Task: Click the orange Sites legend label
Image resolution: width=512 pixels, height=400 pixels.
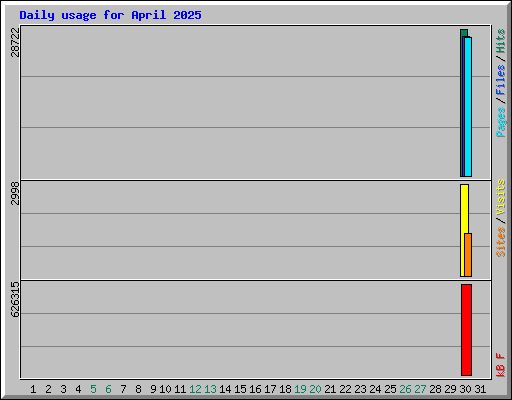Action: [x=501, y=242]
